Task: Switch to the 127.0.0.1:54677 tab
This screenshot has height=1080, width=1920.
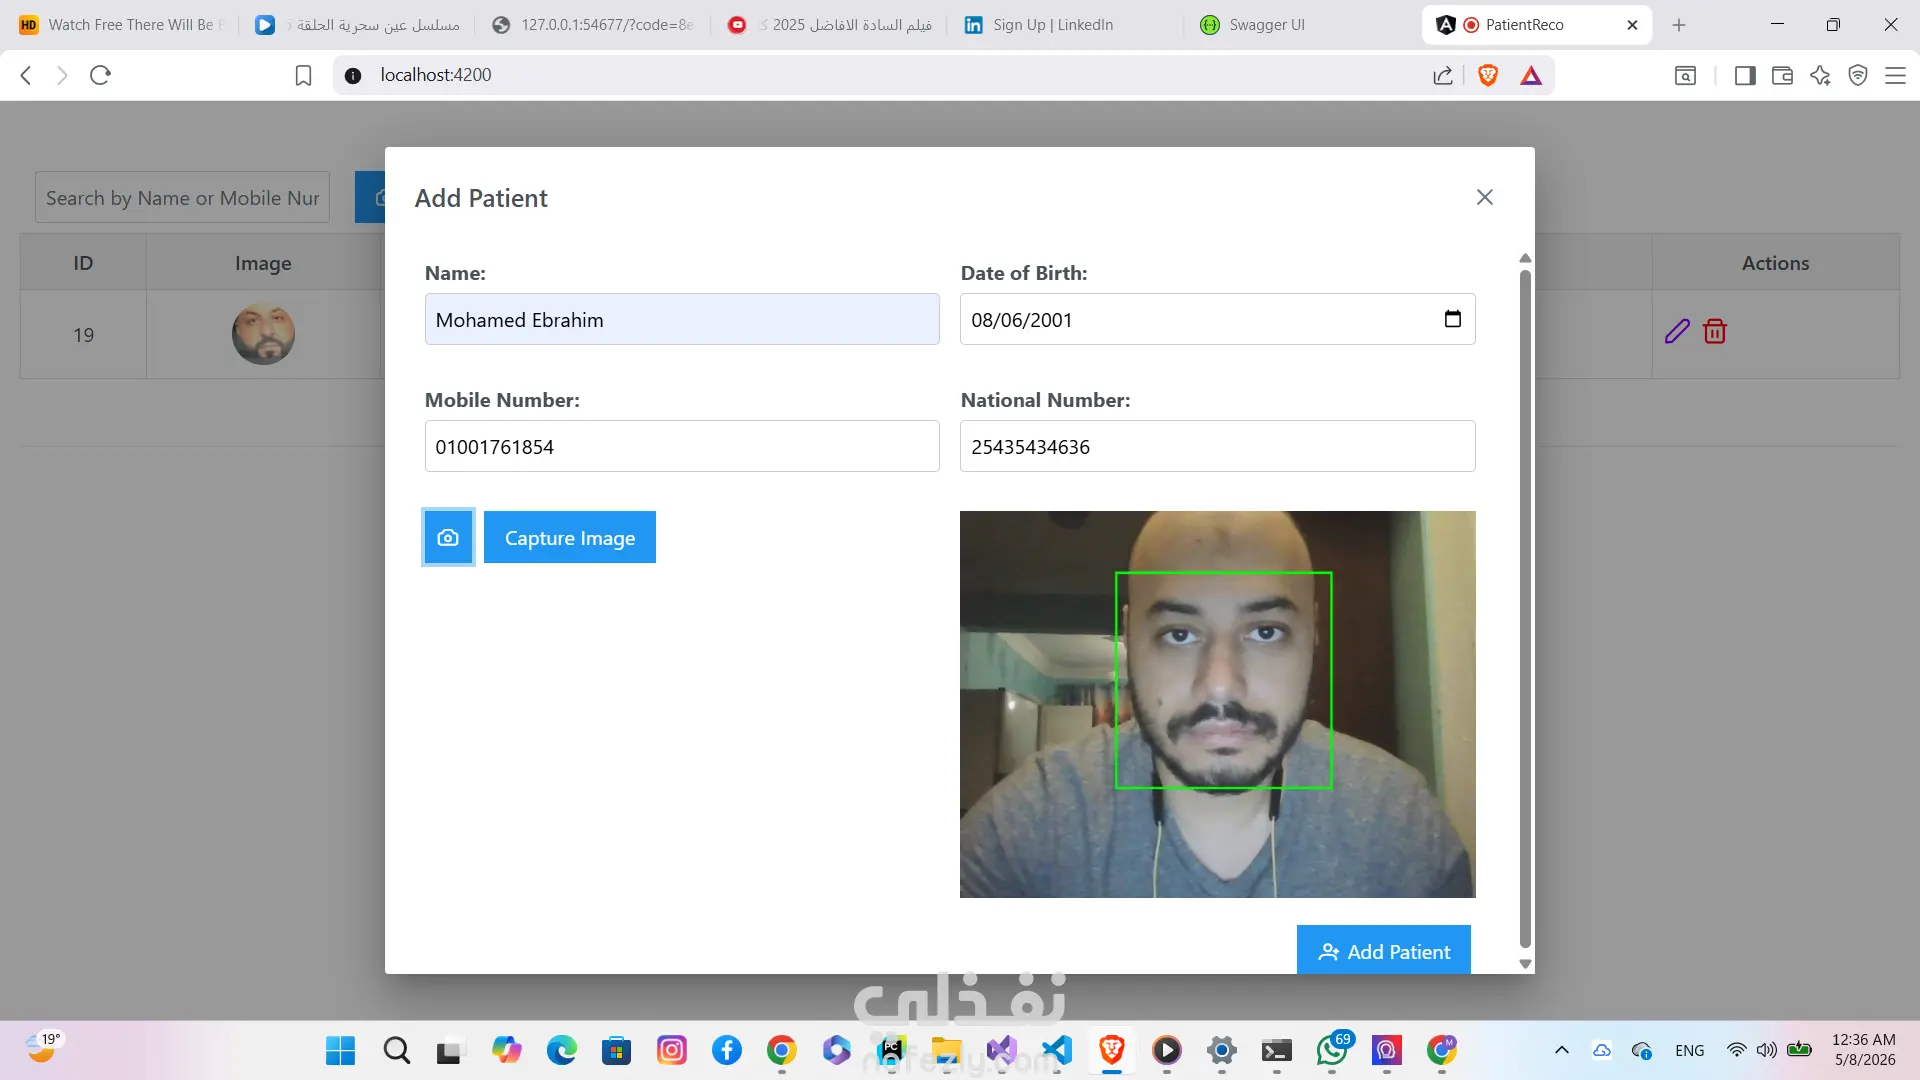Action: 593,25
